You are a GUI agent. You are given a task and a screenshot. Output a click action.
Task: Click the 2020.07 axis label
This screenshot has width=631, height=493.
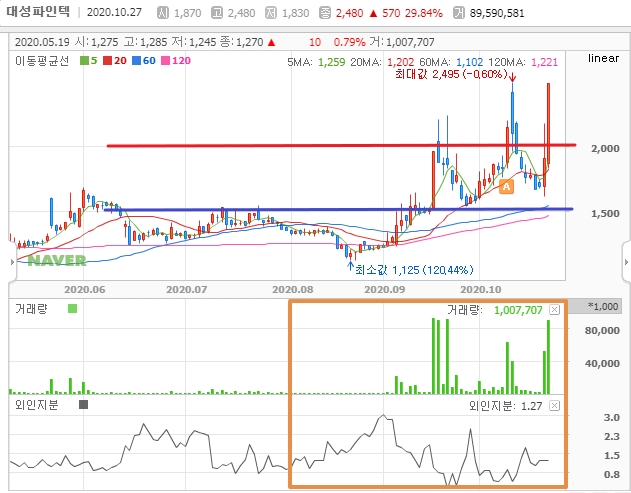pos(187,289)
